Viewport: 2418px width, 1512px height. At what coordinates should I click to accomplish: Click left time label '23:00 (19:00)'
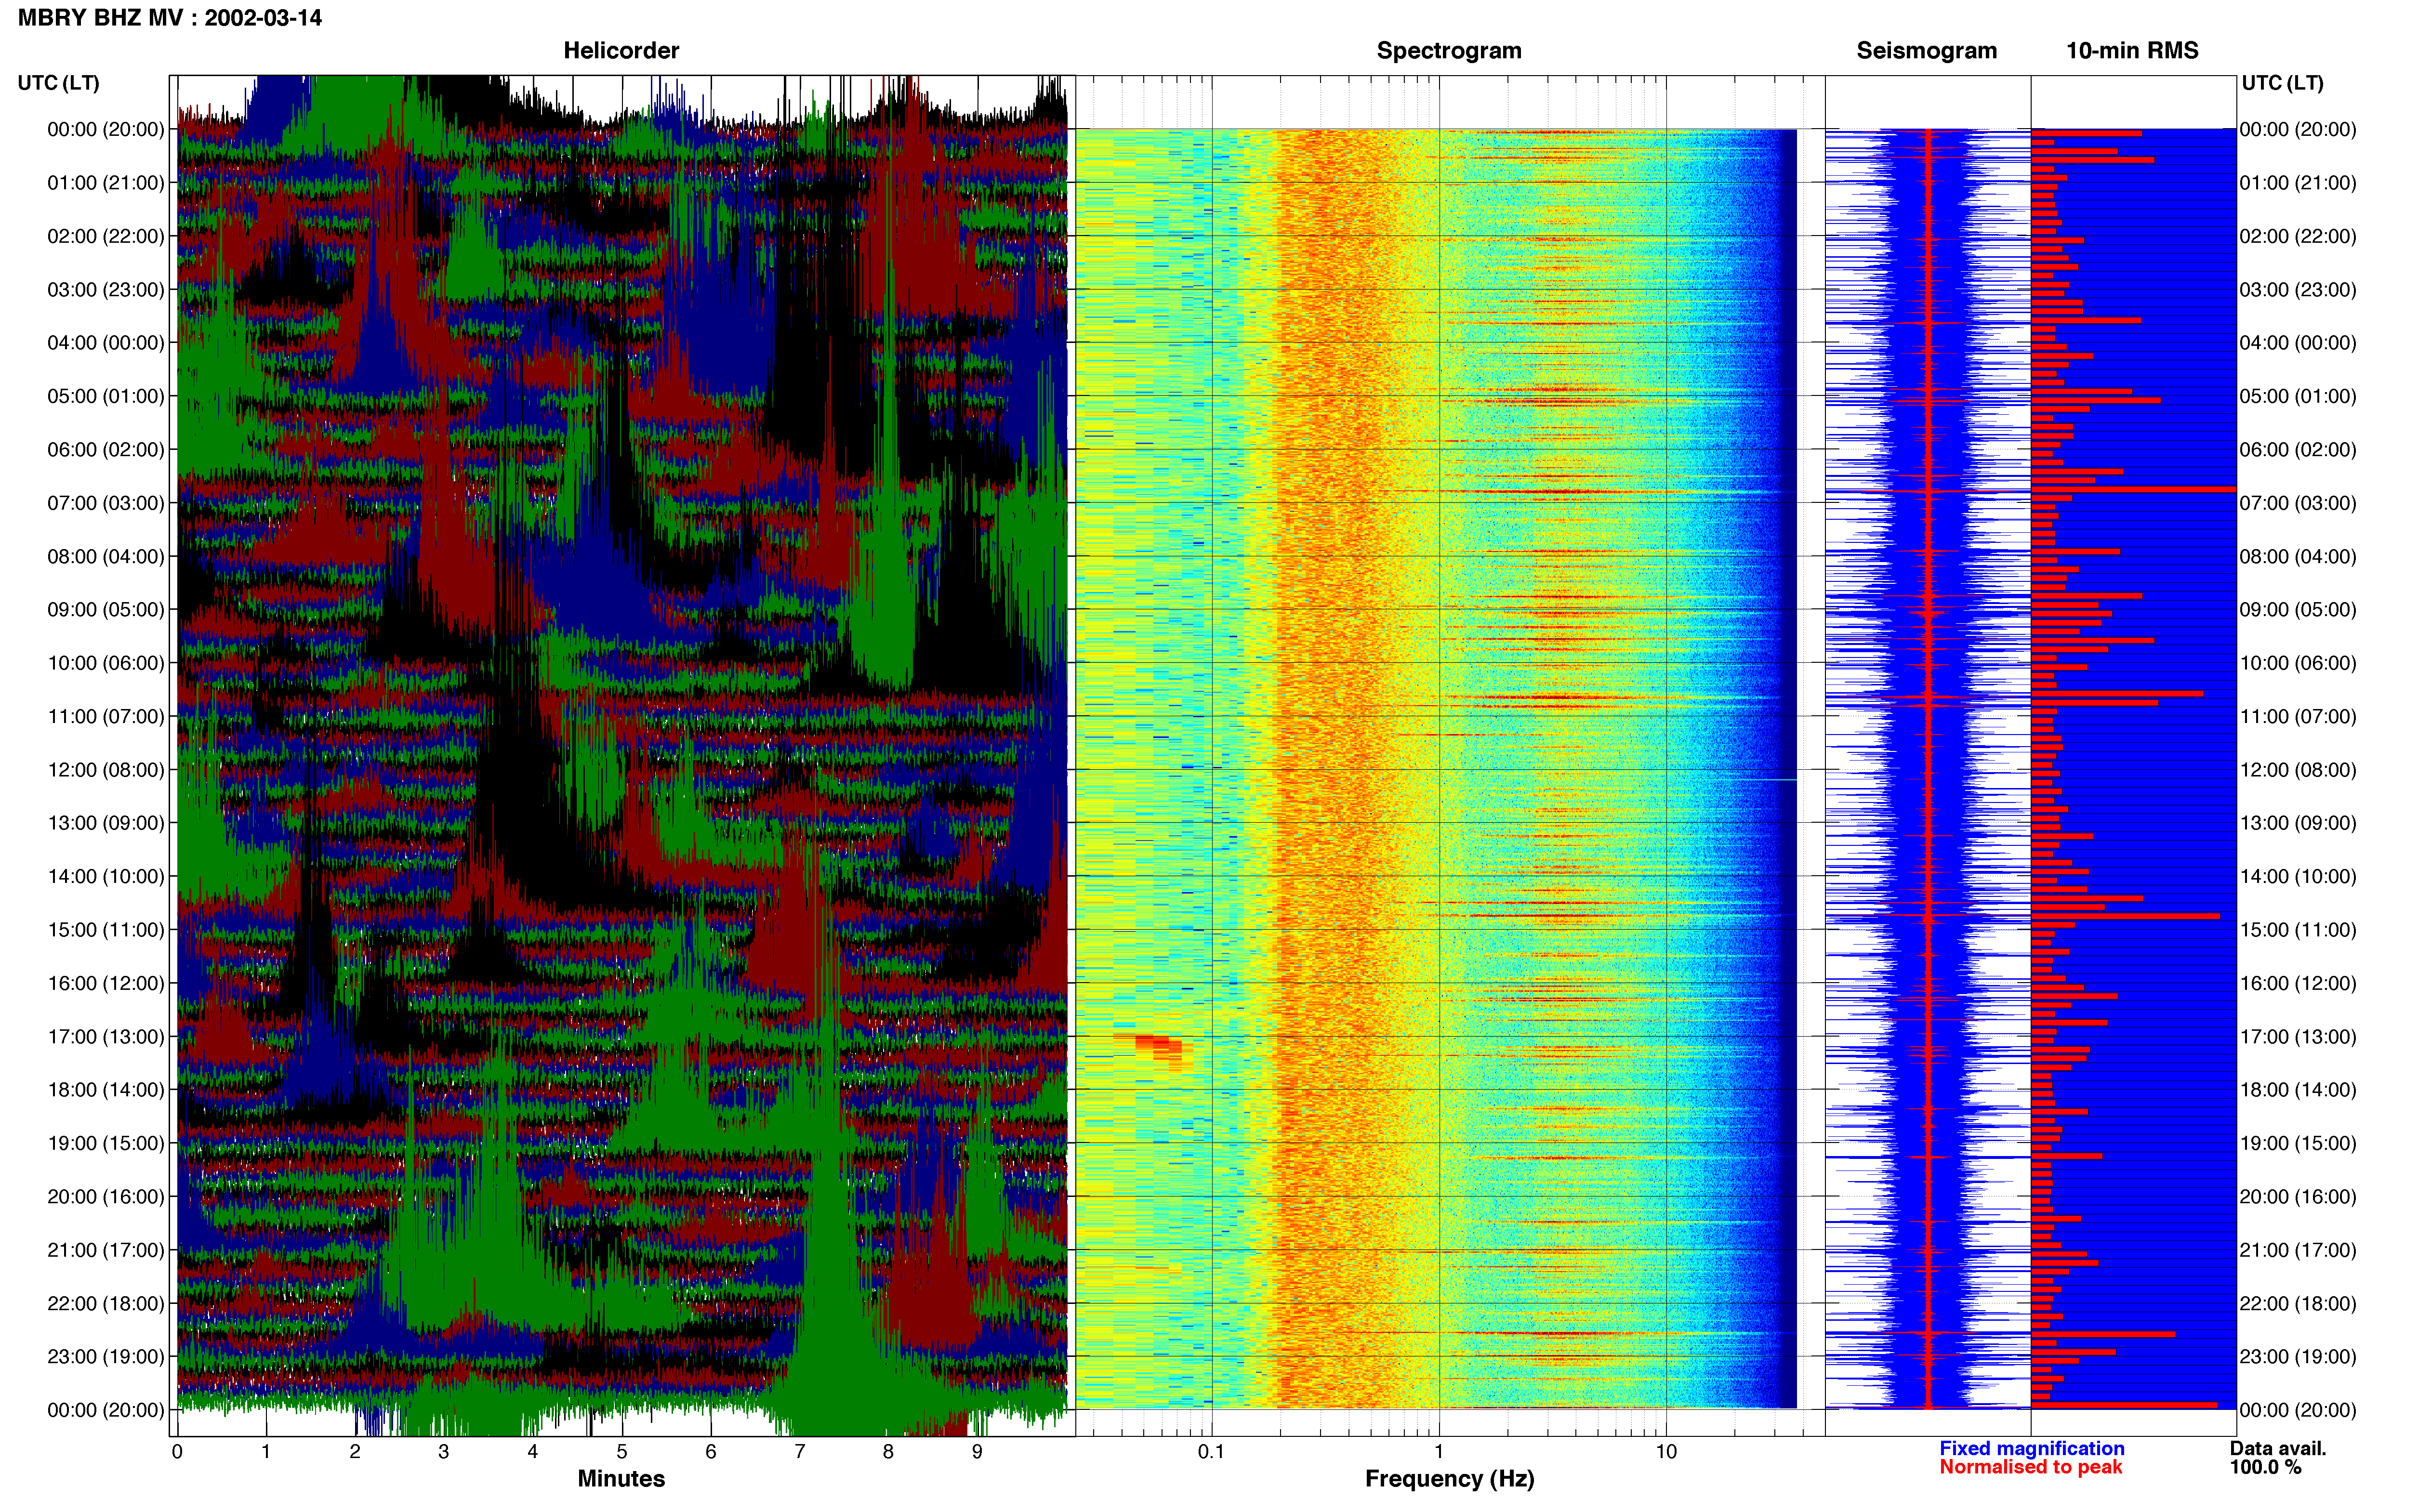coord(106,1357)
